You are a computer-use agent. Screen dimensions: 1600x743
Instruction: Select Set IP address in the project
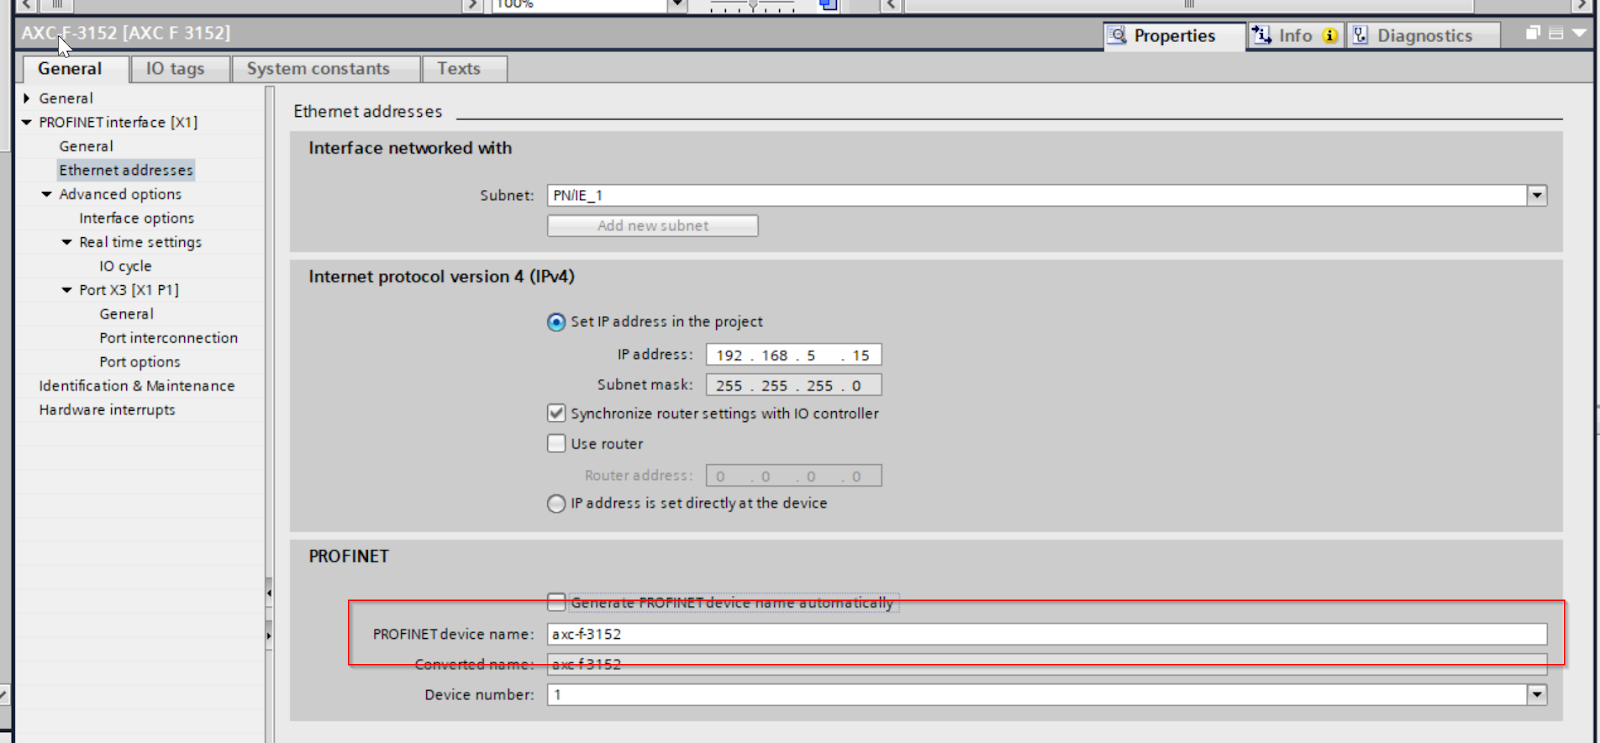556,322
